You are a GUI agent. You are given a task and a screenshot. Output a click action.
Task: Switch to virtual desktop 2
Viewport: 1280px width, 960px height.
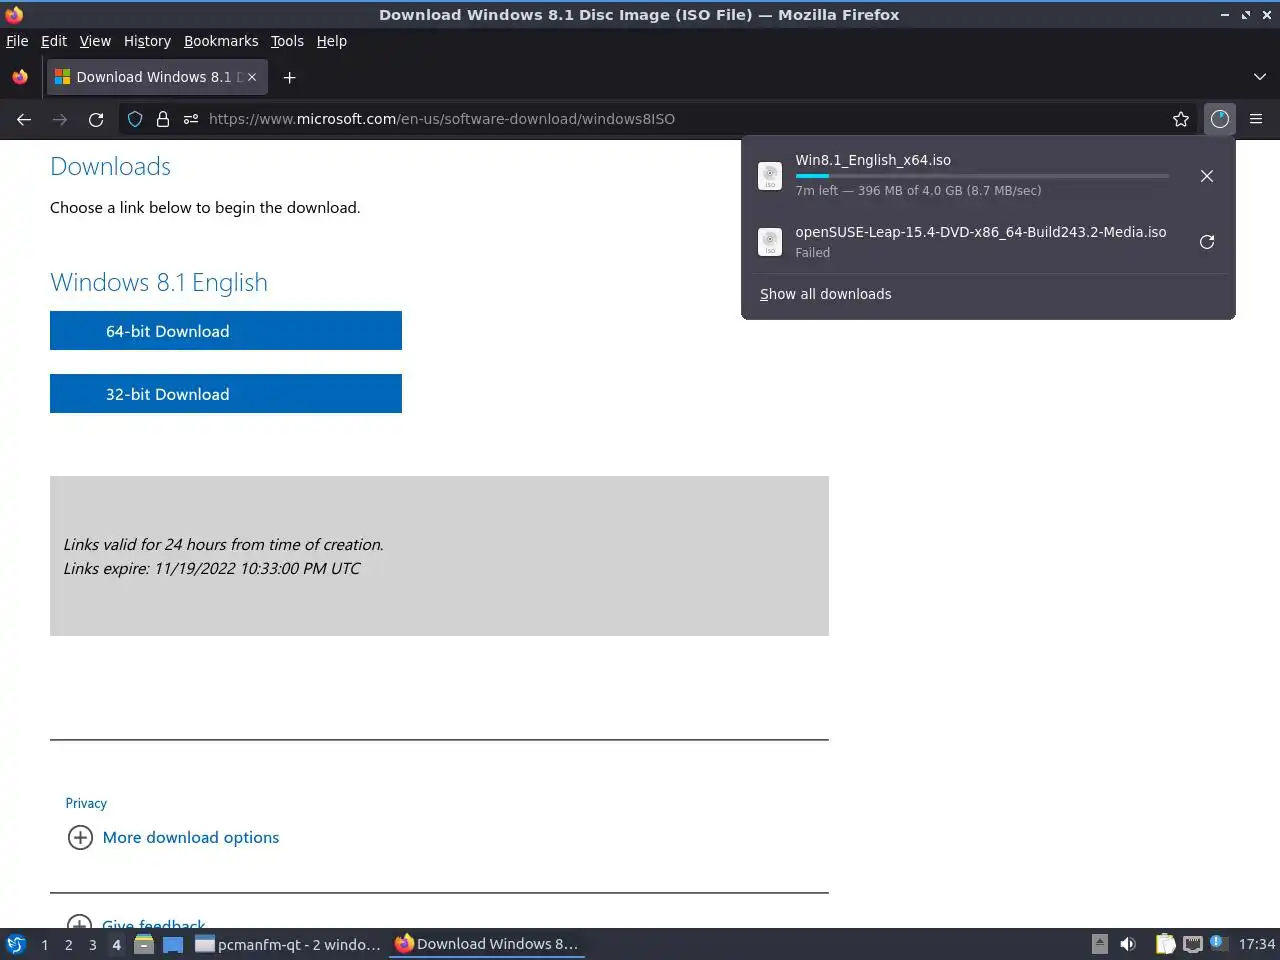point(68,944)
